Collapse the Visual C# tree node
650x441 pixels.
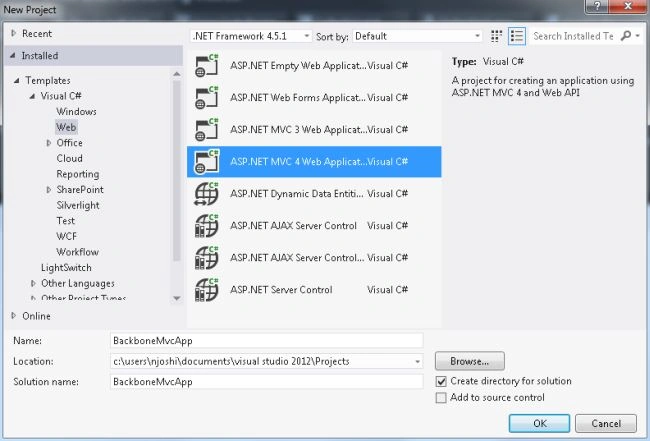(x=32, y=96)
